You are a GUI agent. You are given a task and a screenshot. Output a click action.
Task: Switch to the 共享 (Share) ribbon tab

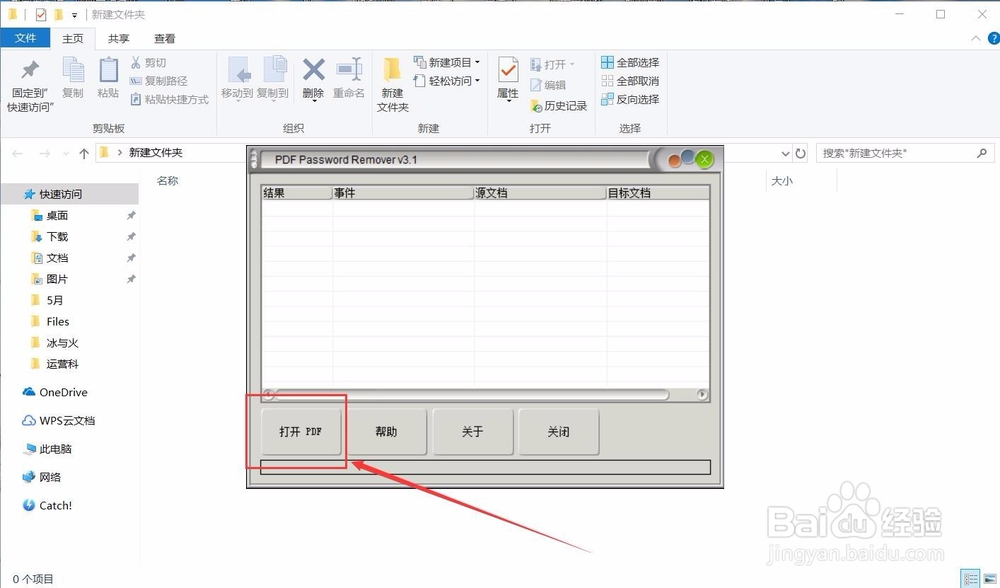[x=119, y=38]
